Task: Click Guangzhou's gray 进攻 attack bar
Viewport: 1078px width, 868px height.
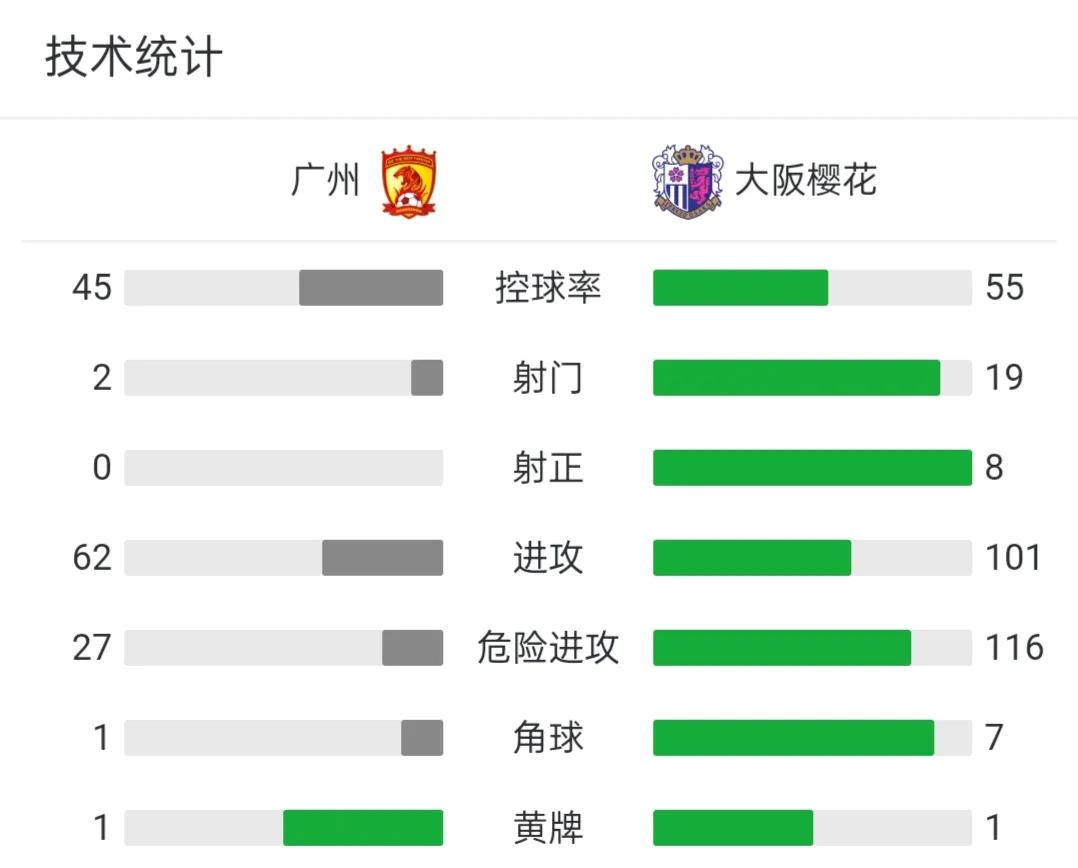Action: [382, 558]
